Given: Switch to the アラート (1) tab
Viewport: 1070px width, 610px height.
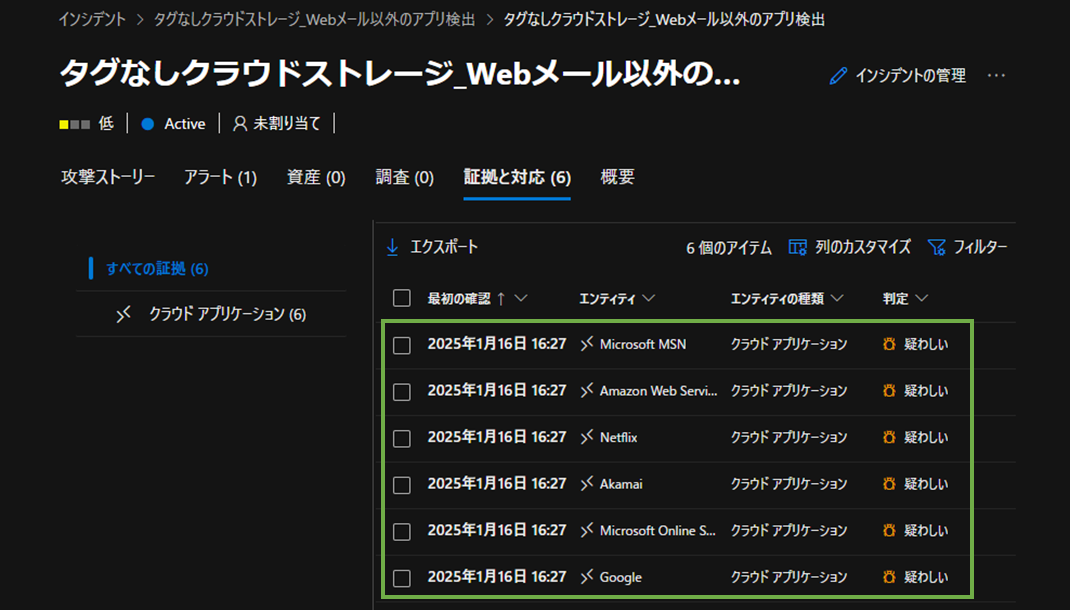Looking at the screenshot, I should coord(220,177).
